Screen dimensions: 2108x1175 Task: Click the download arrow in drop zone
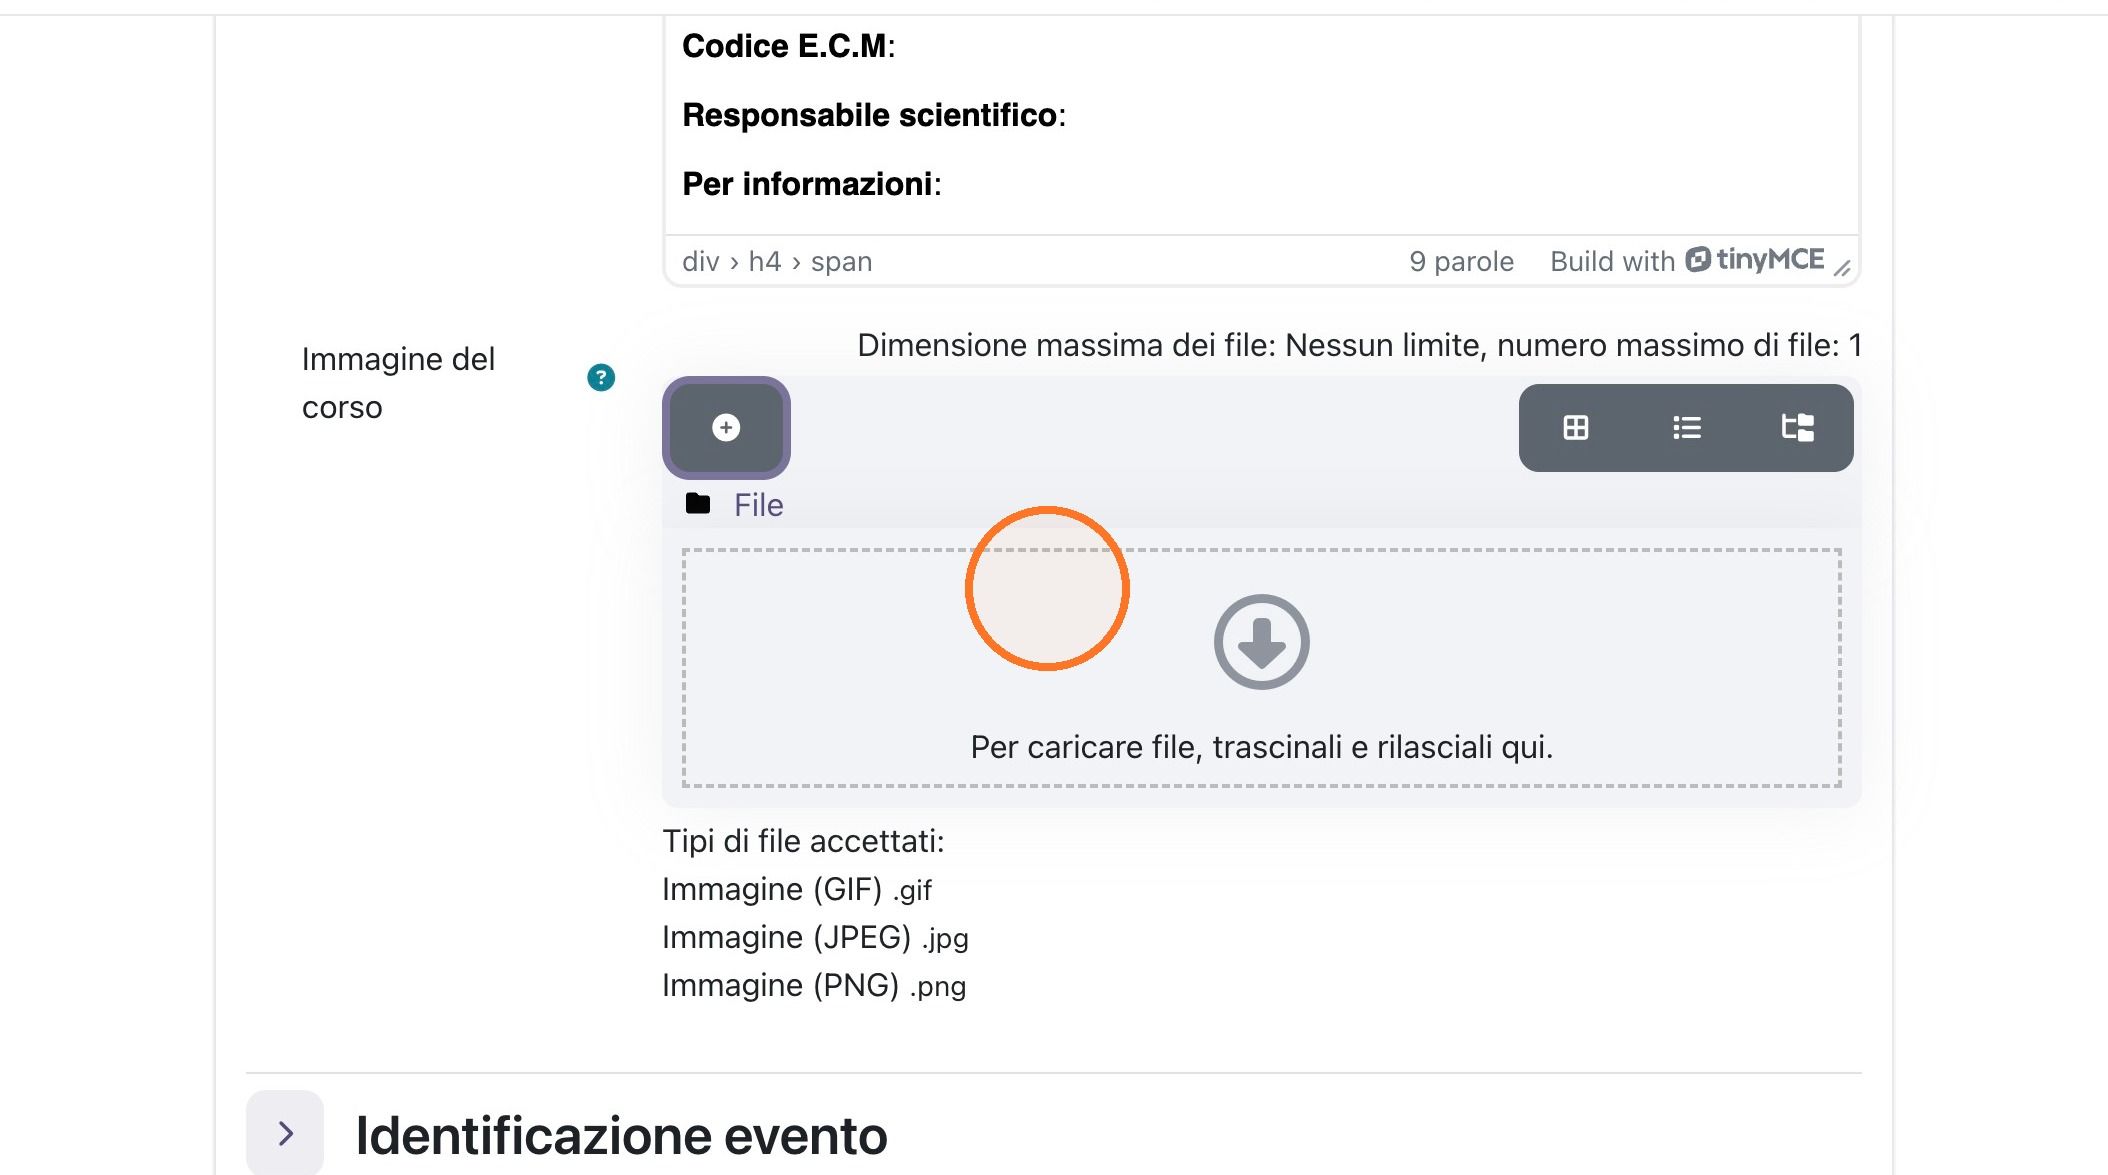pos(1262,642)
